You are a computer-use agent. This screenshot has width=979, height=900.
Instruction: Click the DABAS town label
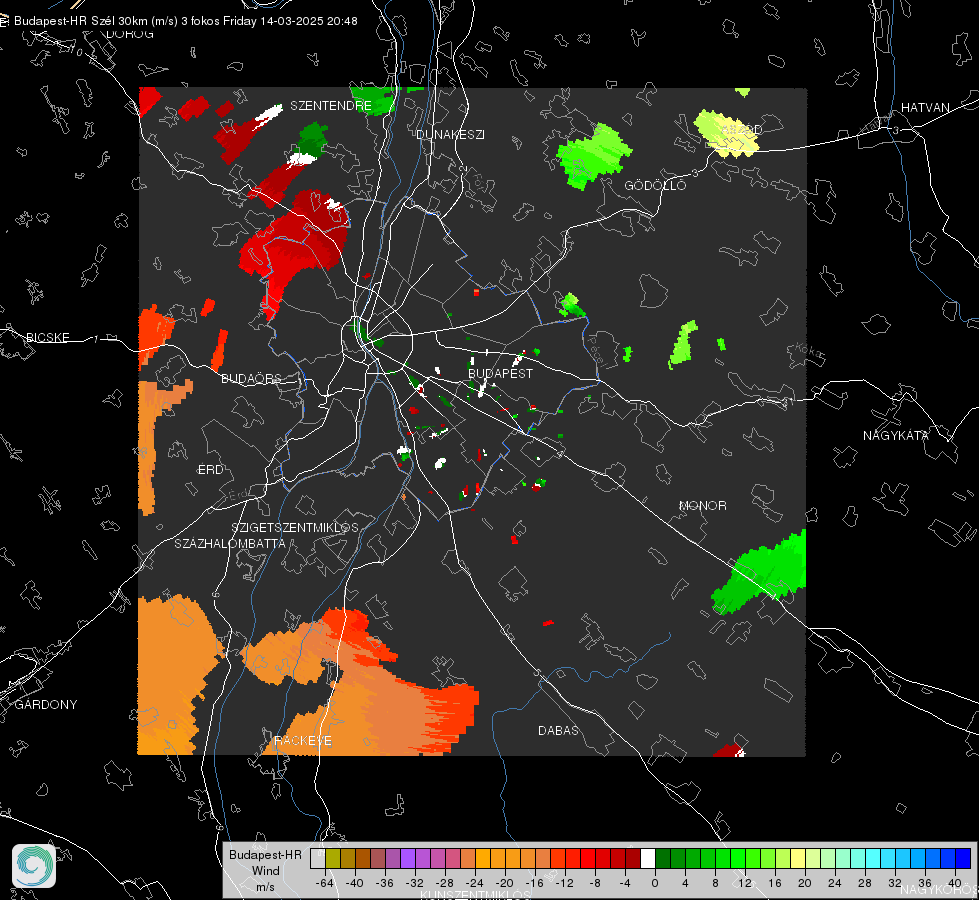(558, 730)
